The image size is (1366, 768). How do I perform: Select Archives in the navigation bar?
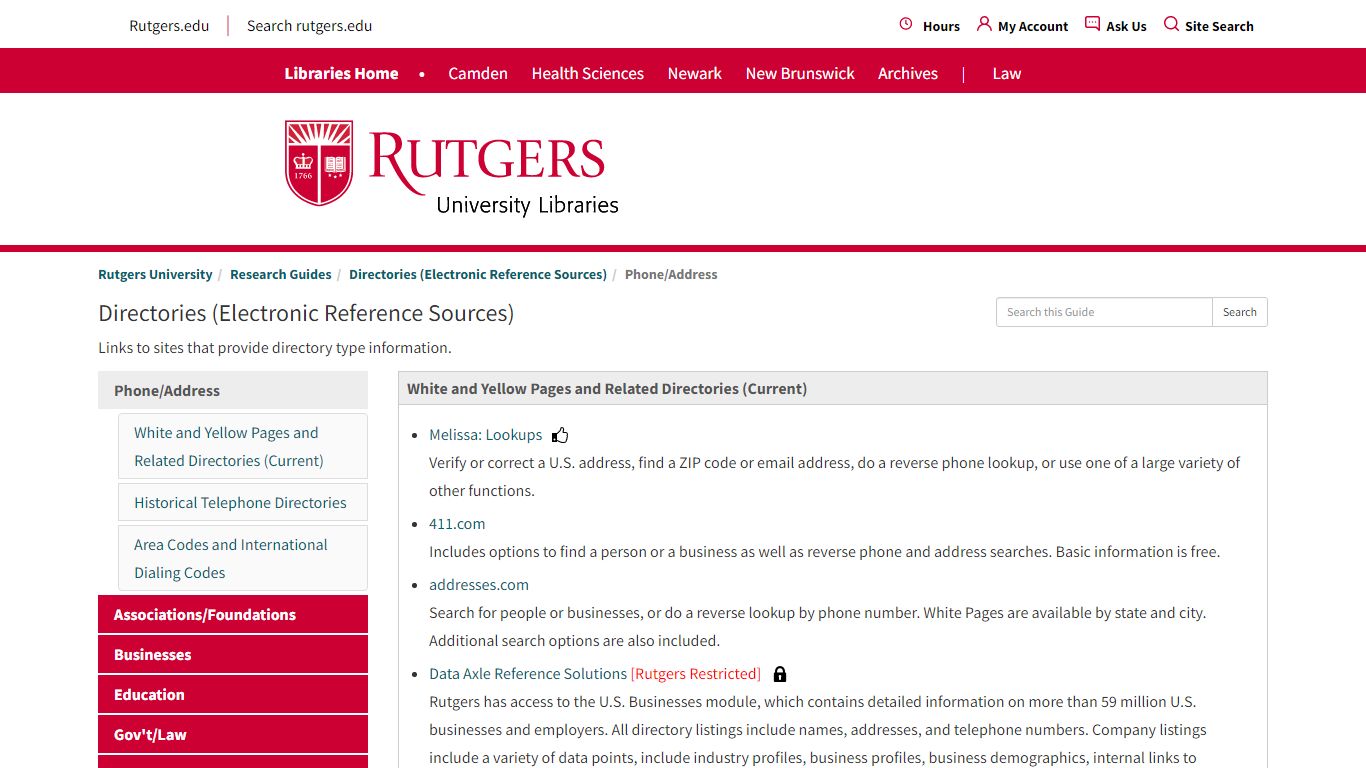pyautogui.click(x=908, y=73)
